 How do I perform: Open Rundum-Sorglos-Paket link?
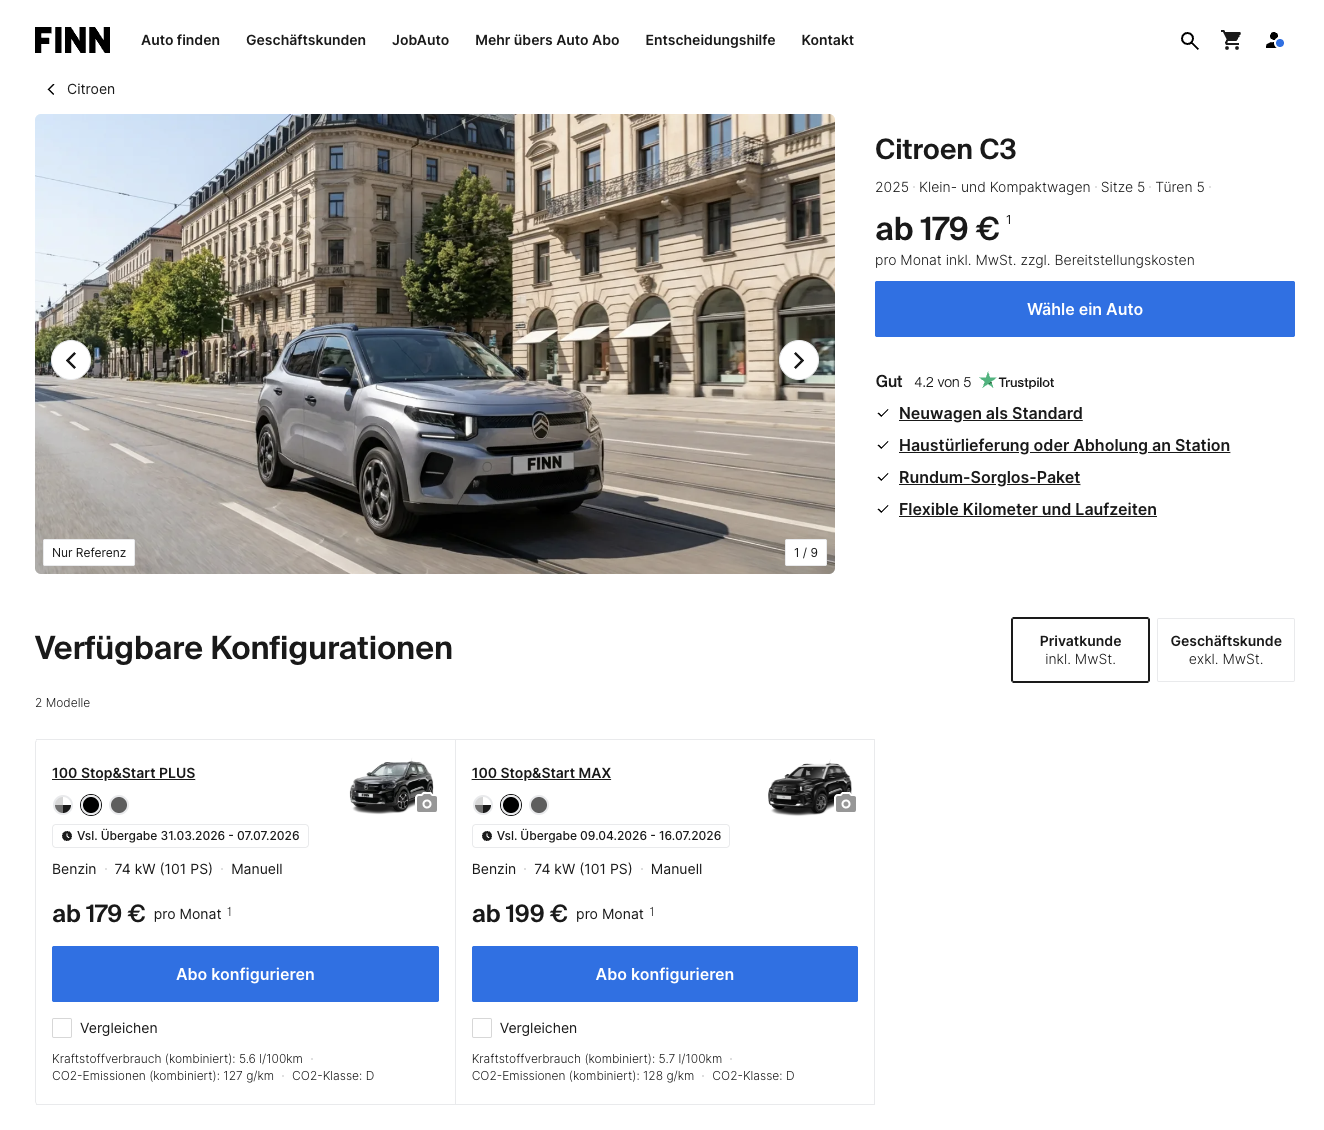coord(989,478)
